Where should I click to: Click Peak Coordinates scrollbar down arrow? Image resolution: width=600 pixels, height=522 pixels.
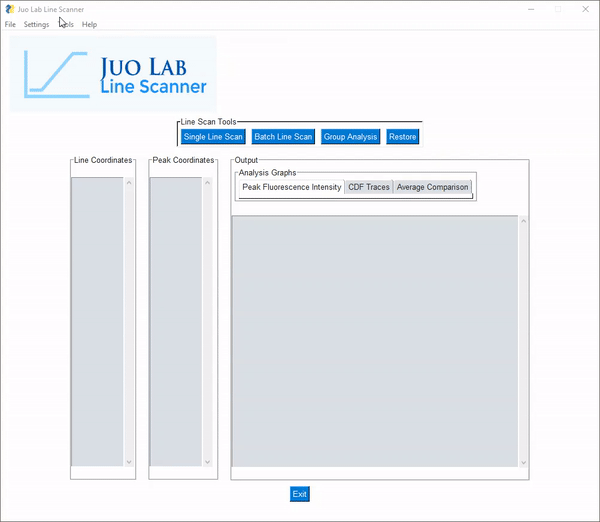click(x=207, y=462)
